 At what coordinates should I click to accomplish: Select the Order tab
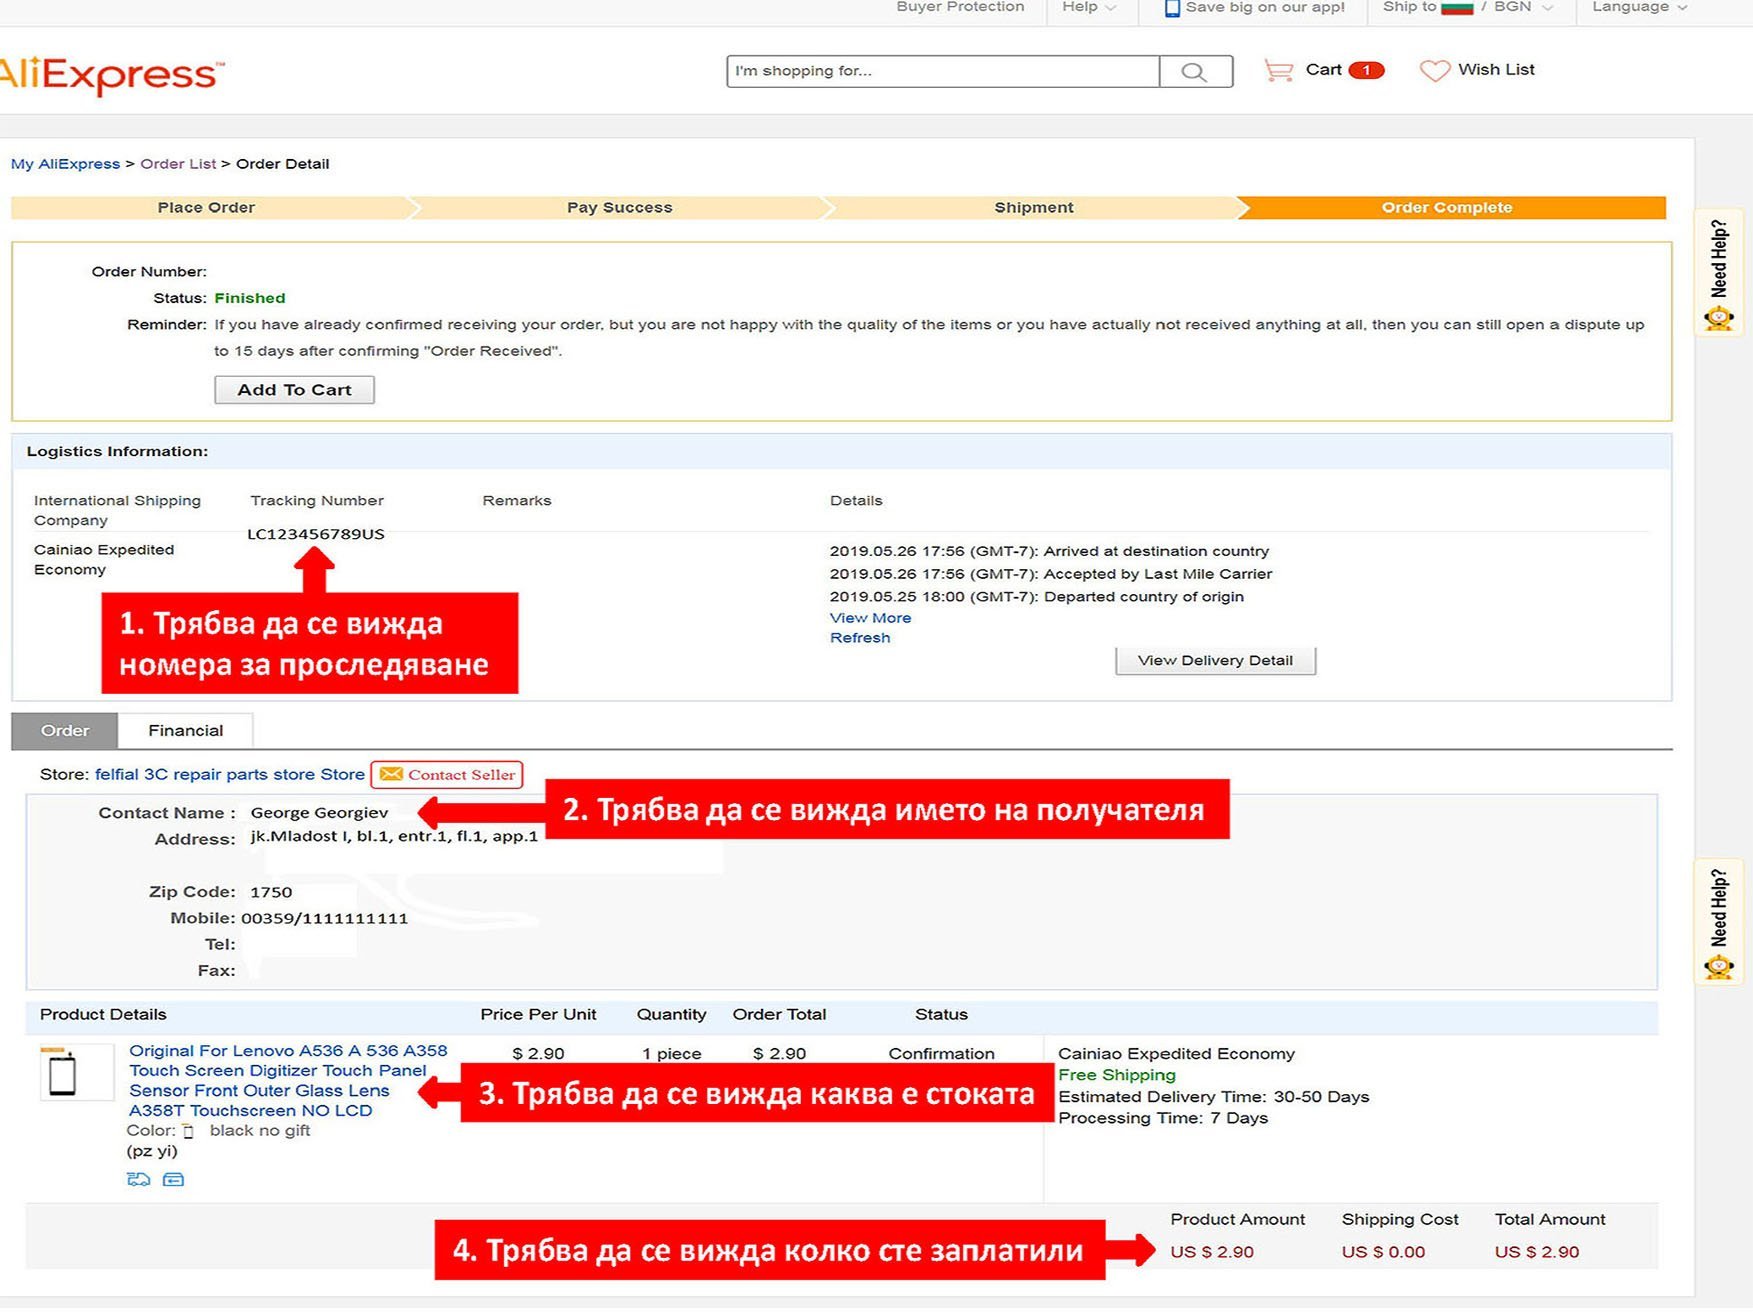[x=65, y=731]
